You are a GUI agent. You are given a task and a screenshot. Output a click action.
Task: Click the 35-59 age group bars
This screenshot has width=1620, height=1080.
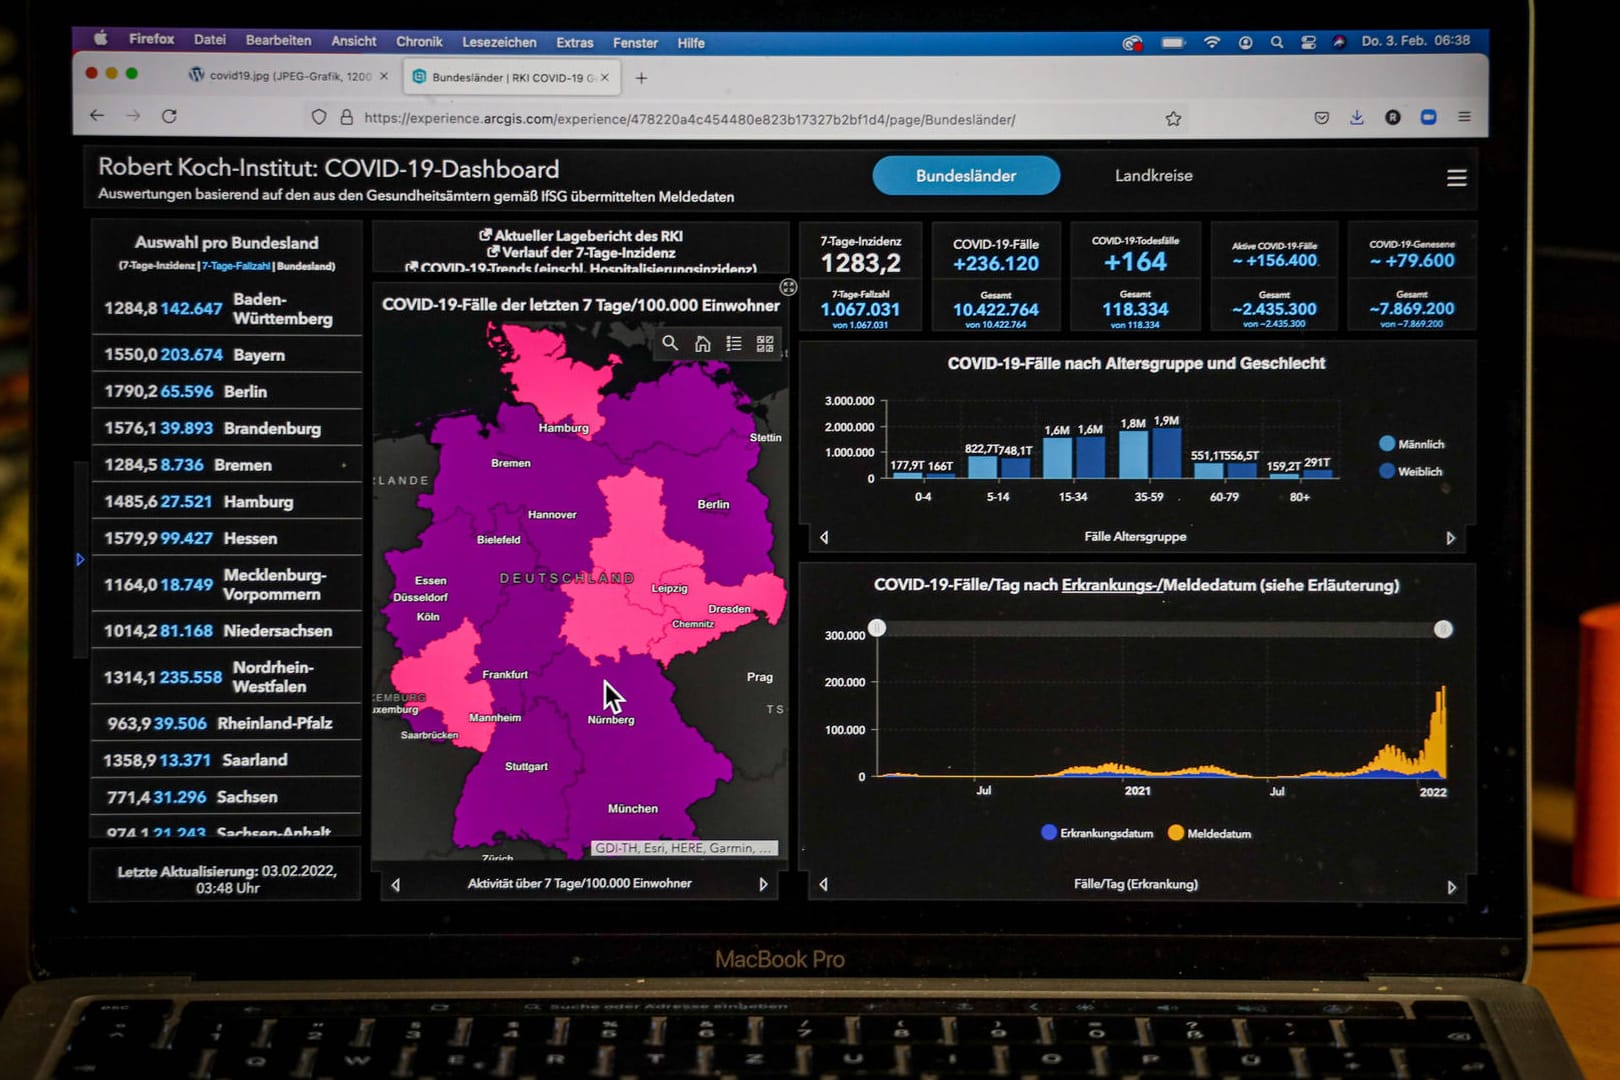point(1150,452)
